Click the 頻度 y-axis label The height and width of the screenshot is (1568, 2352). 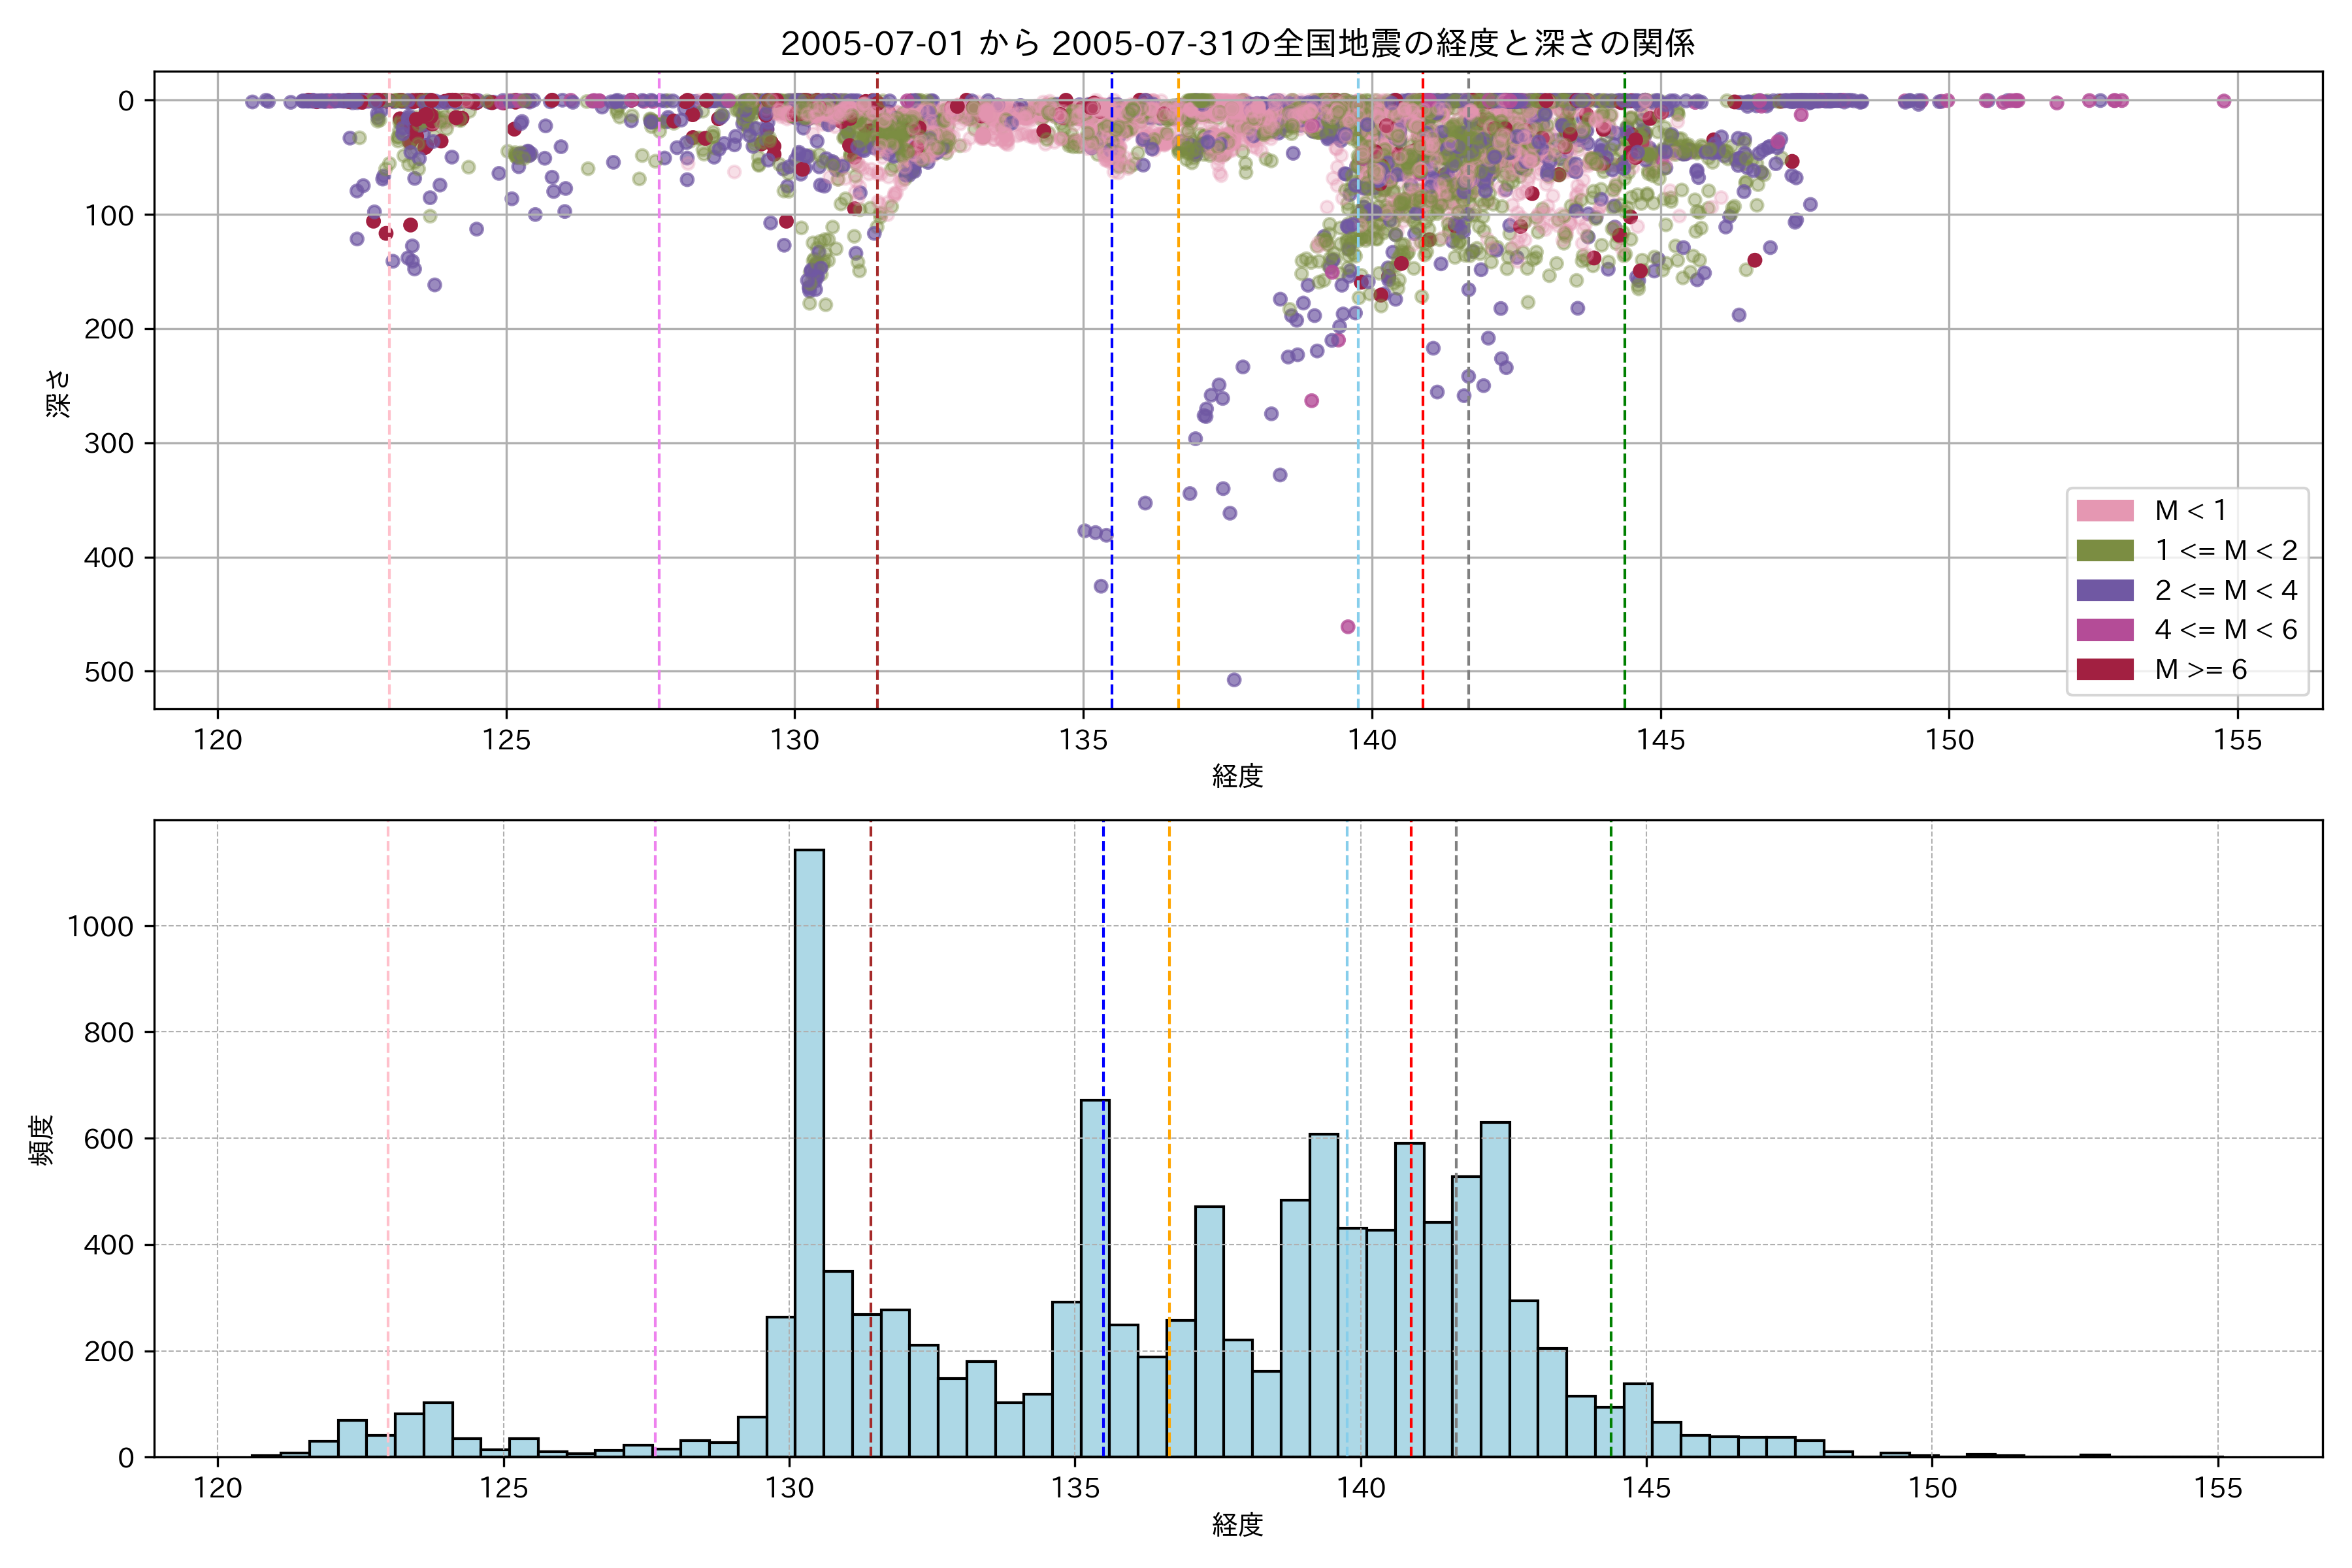pos(42,1140)
